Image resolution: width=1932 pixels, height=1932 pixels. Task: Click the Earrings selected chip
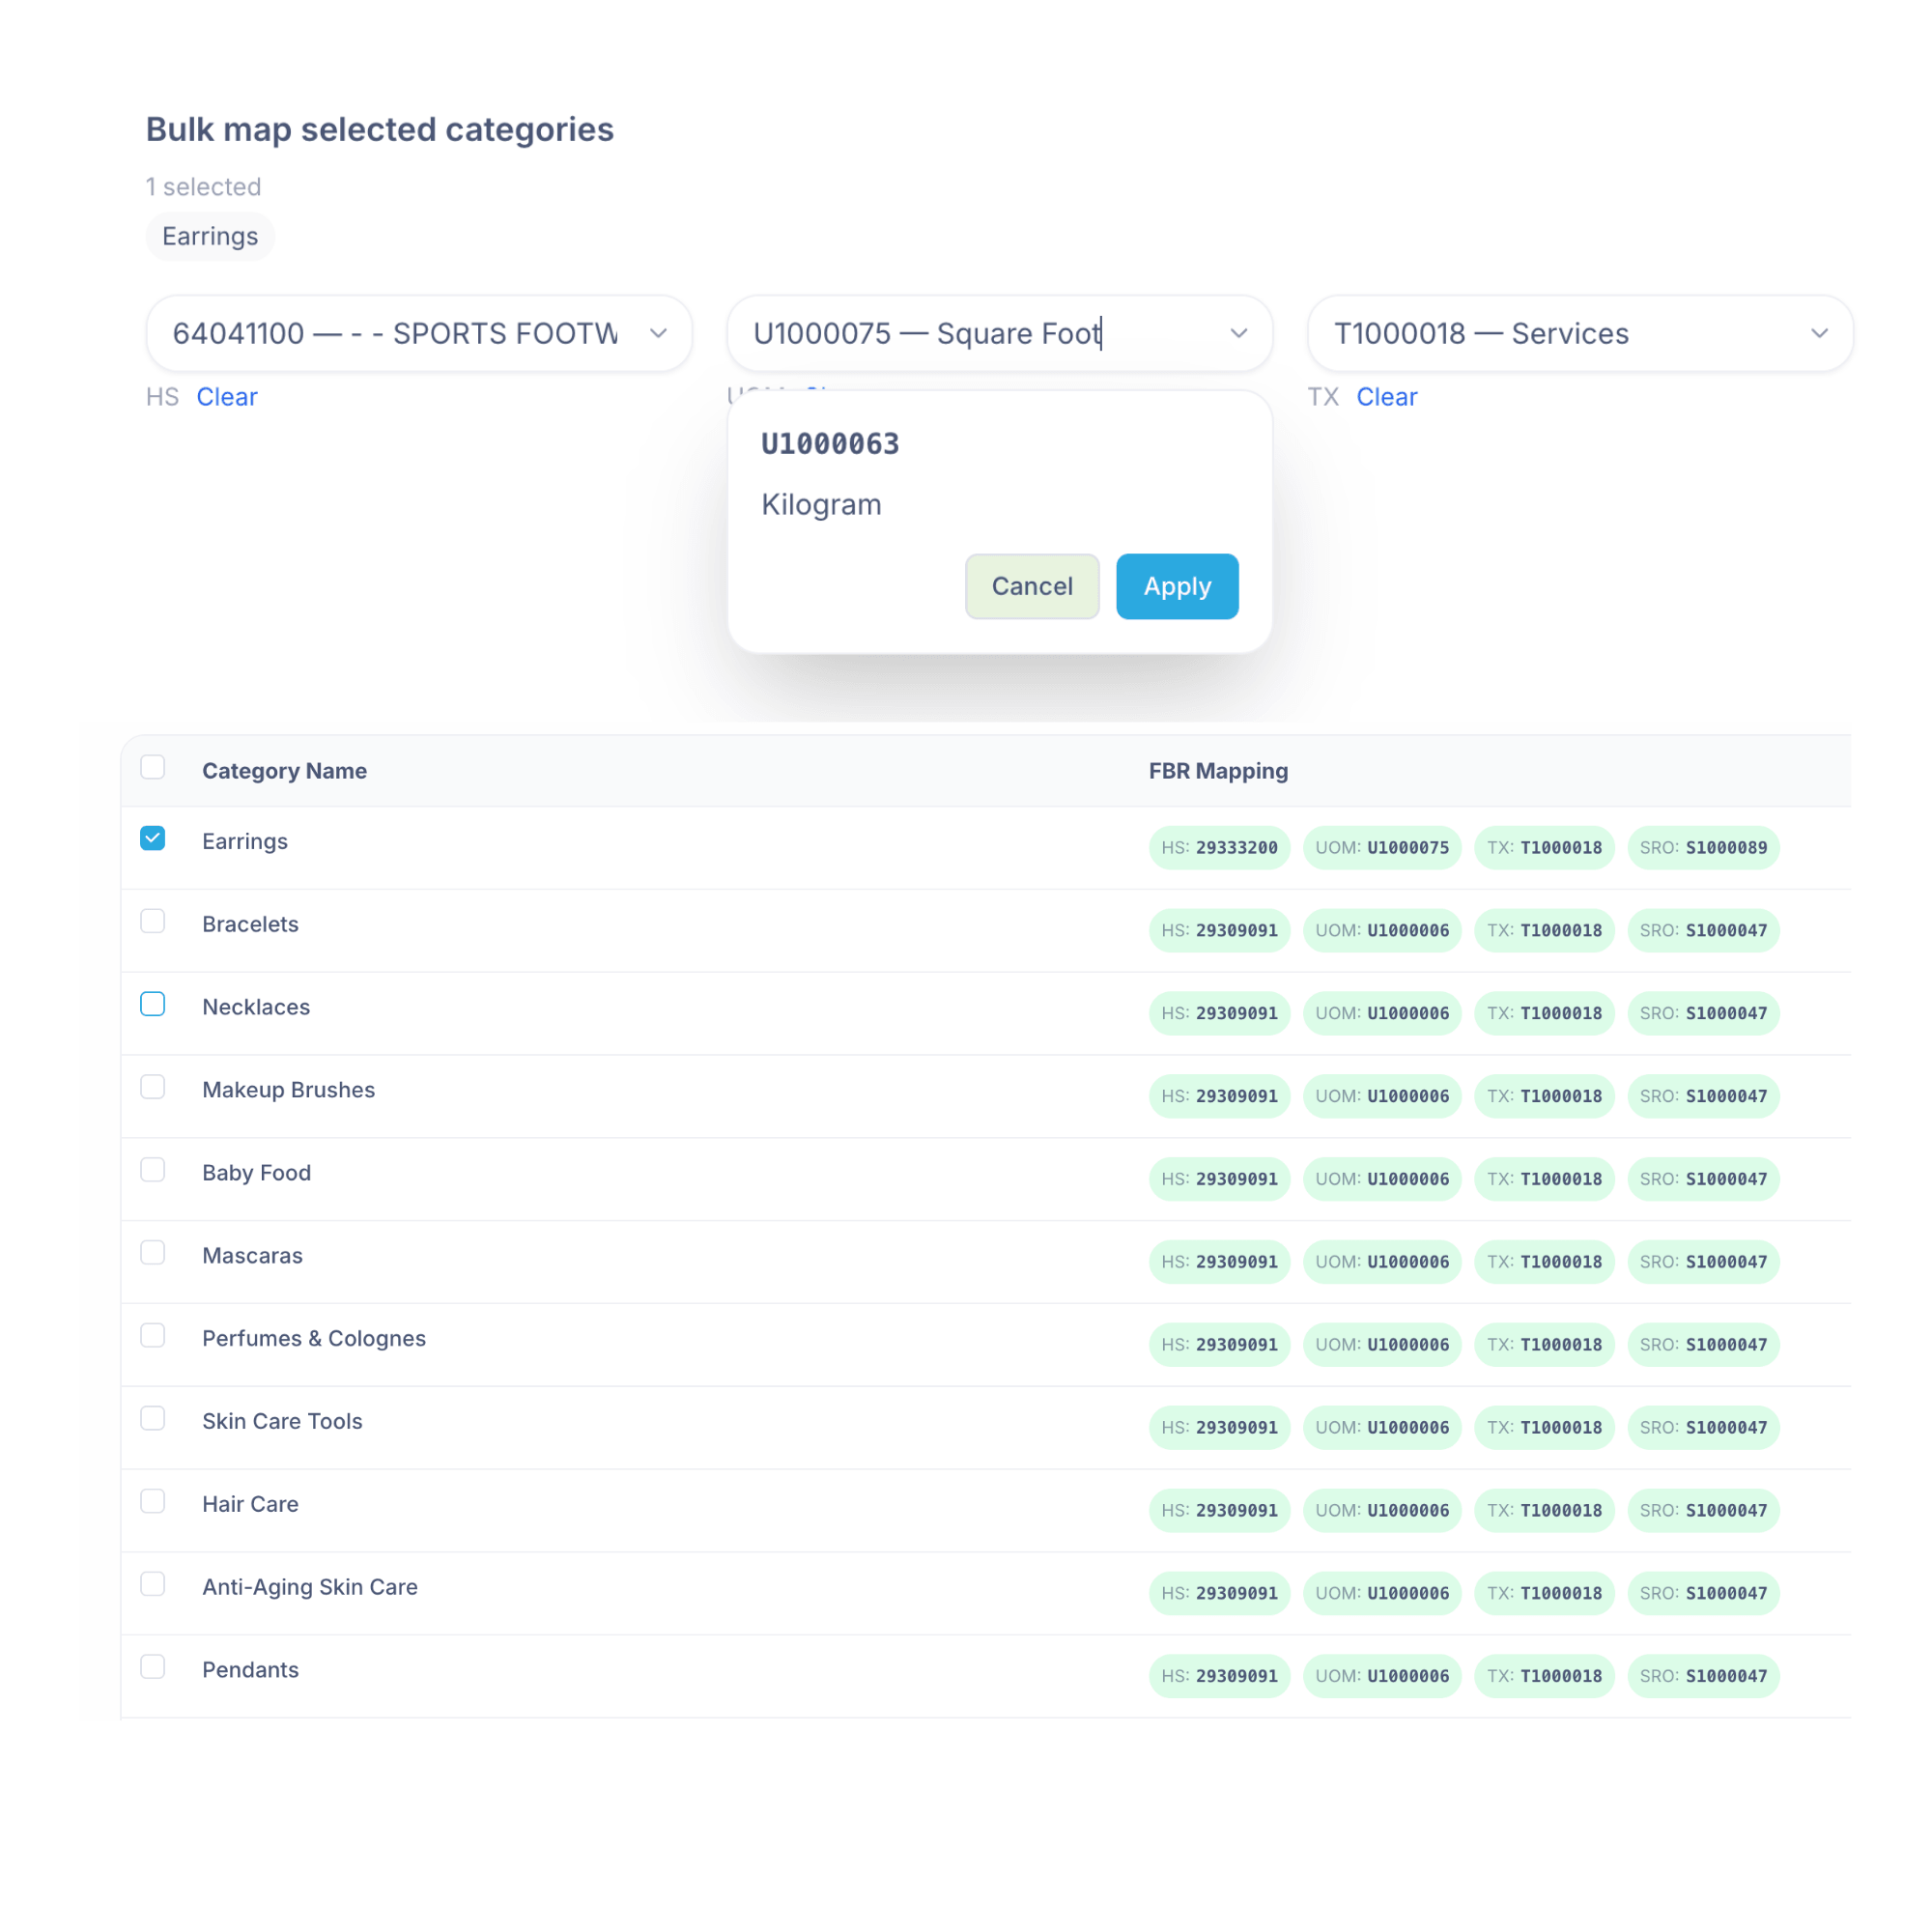tap(210, 236)
